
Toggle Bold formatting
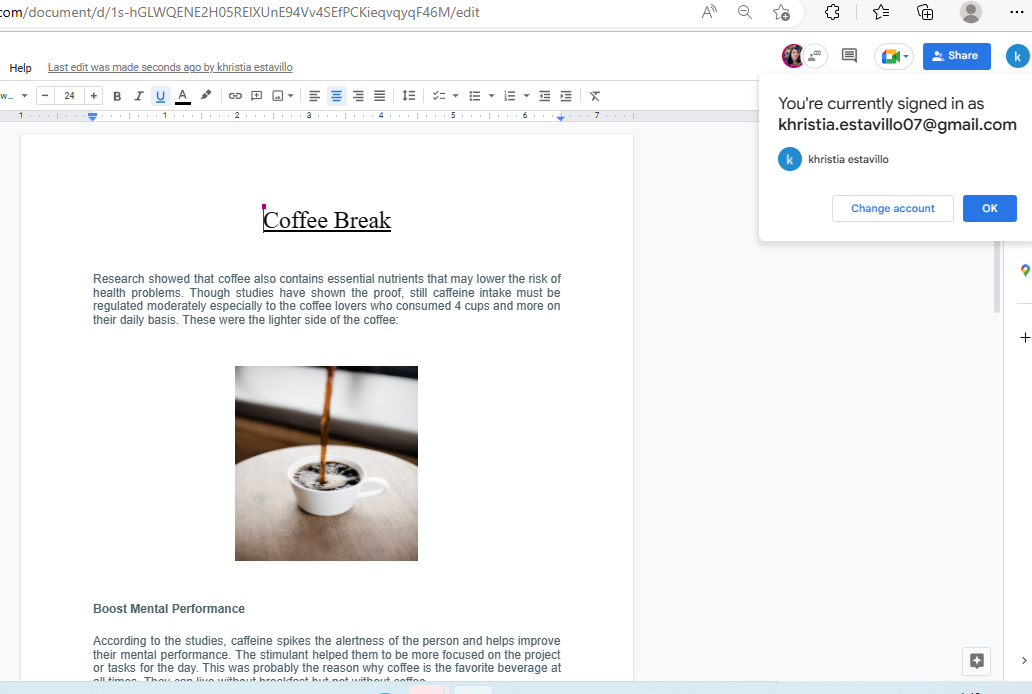click(117, 96)
